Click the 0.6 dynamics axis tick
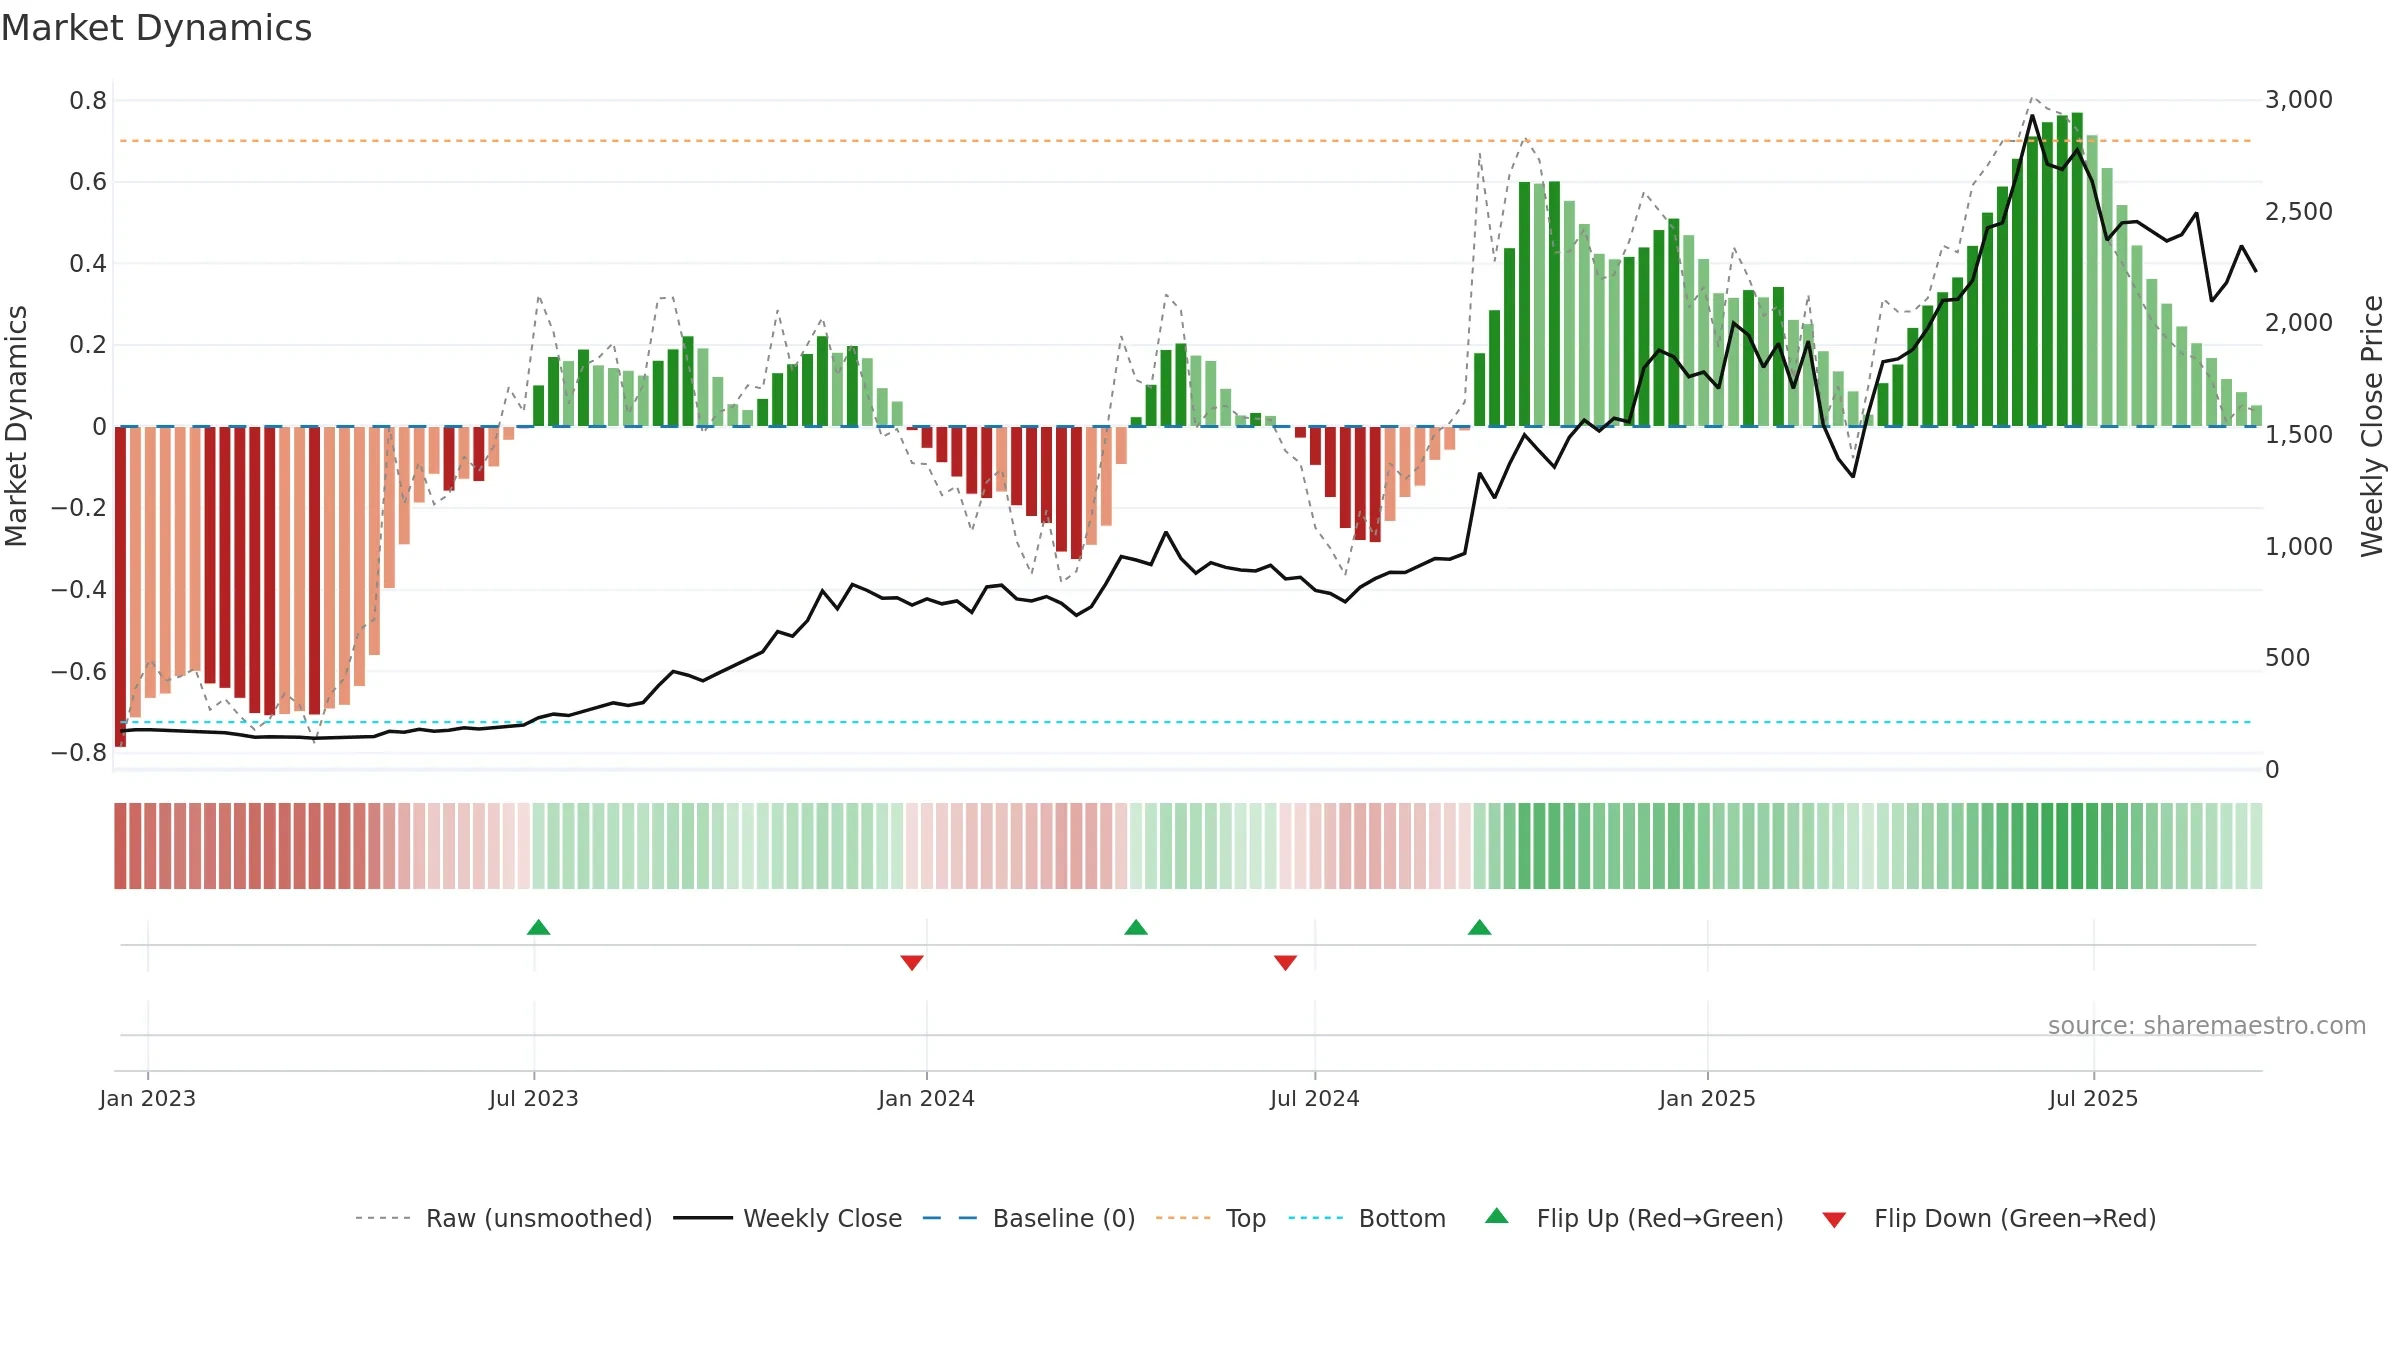Screen dimensions: 2400x1350 88,182
